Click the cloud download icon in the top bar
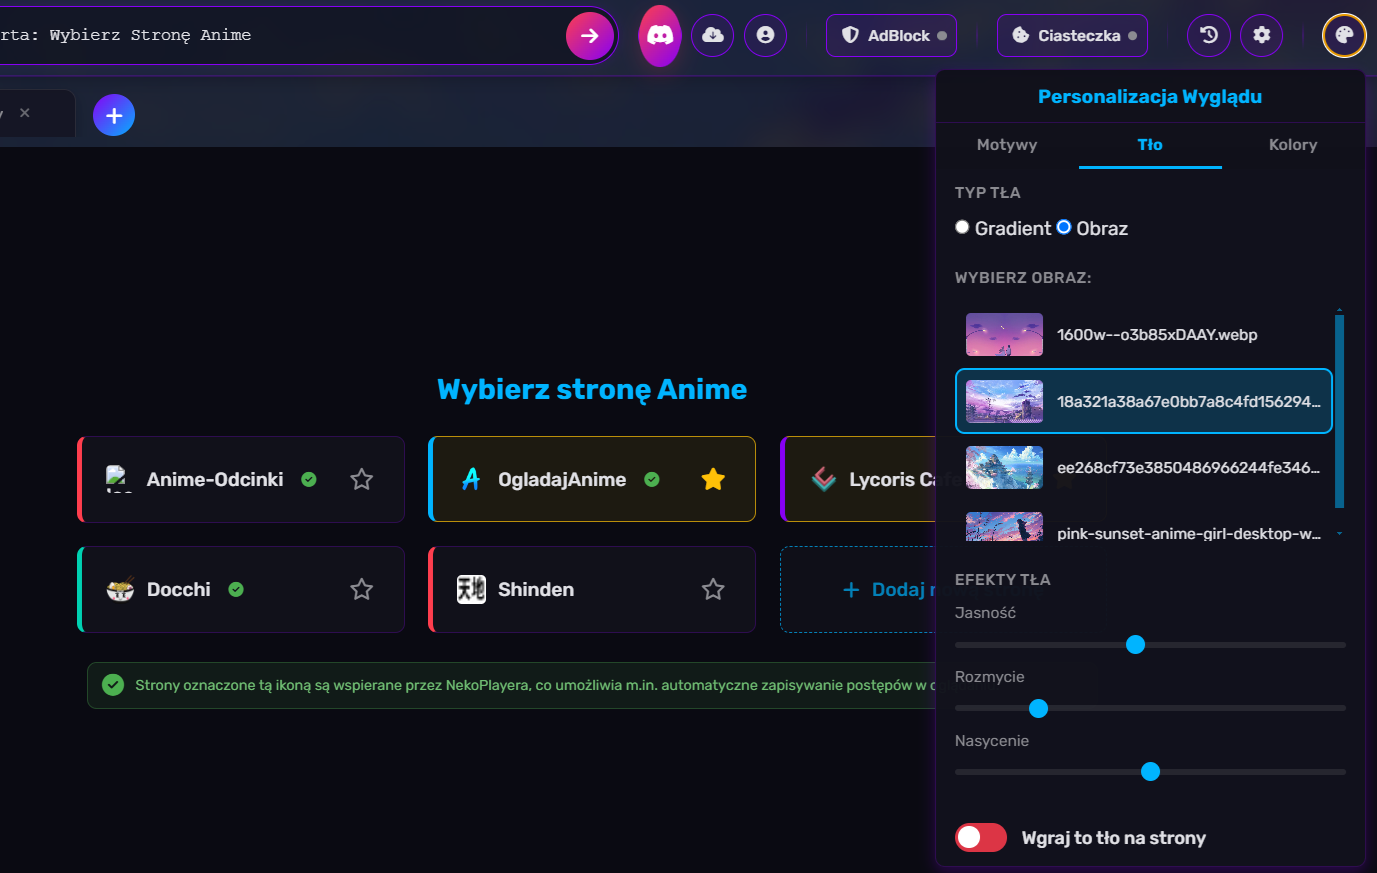This screenshot has height=873, width=1377. 712,35
